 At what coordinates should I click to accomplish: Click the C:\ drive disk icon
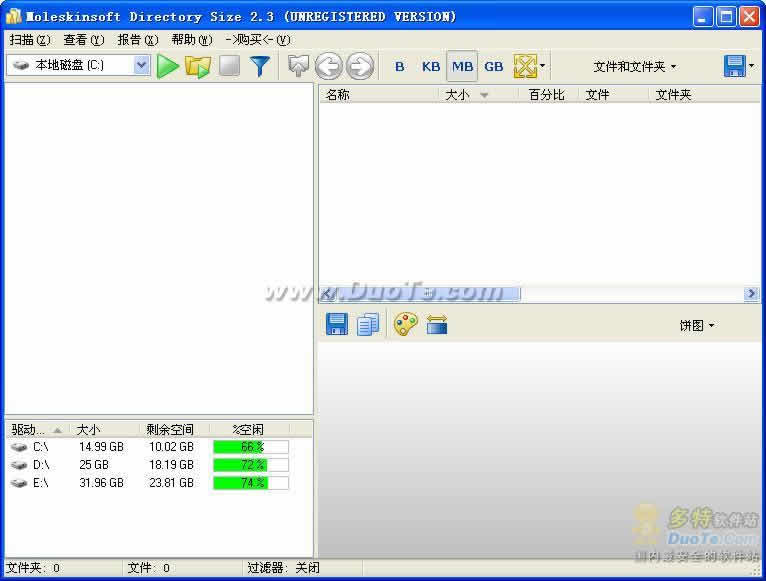click(x=19, y=447)
